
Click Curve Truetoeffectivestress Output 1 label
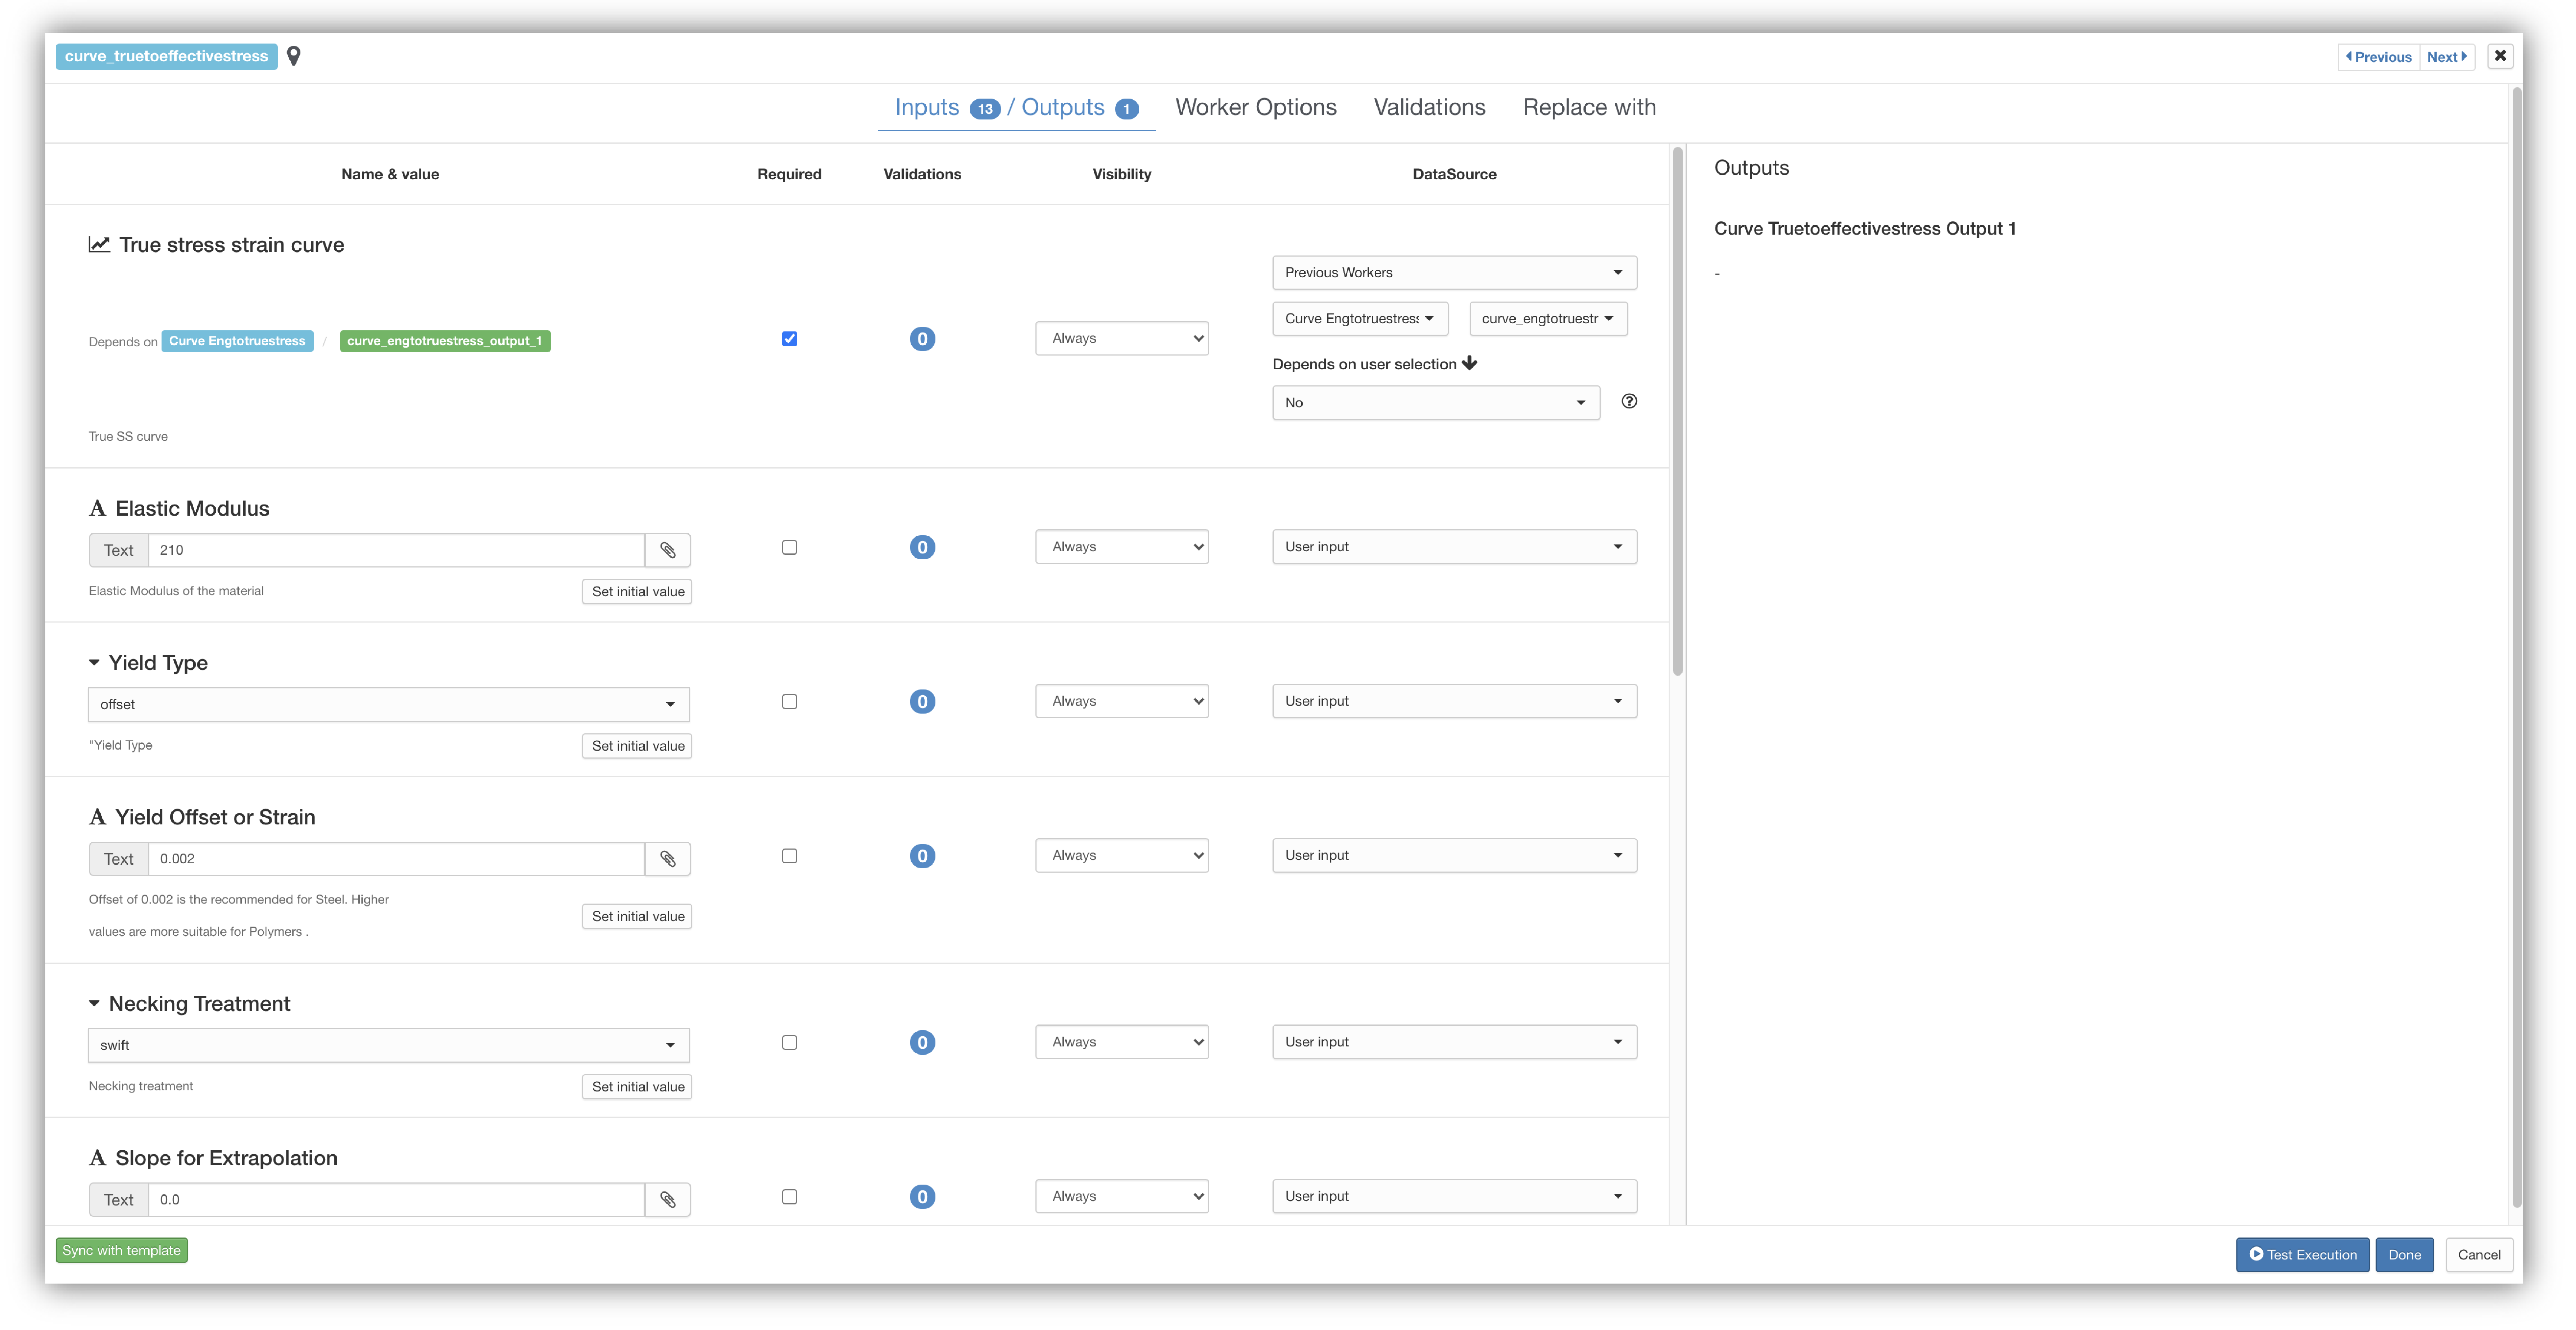(1865, 229)
